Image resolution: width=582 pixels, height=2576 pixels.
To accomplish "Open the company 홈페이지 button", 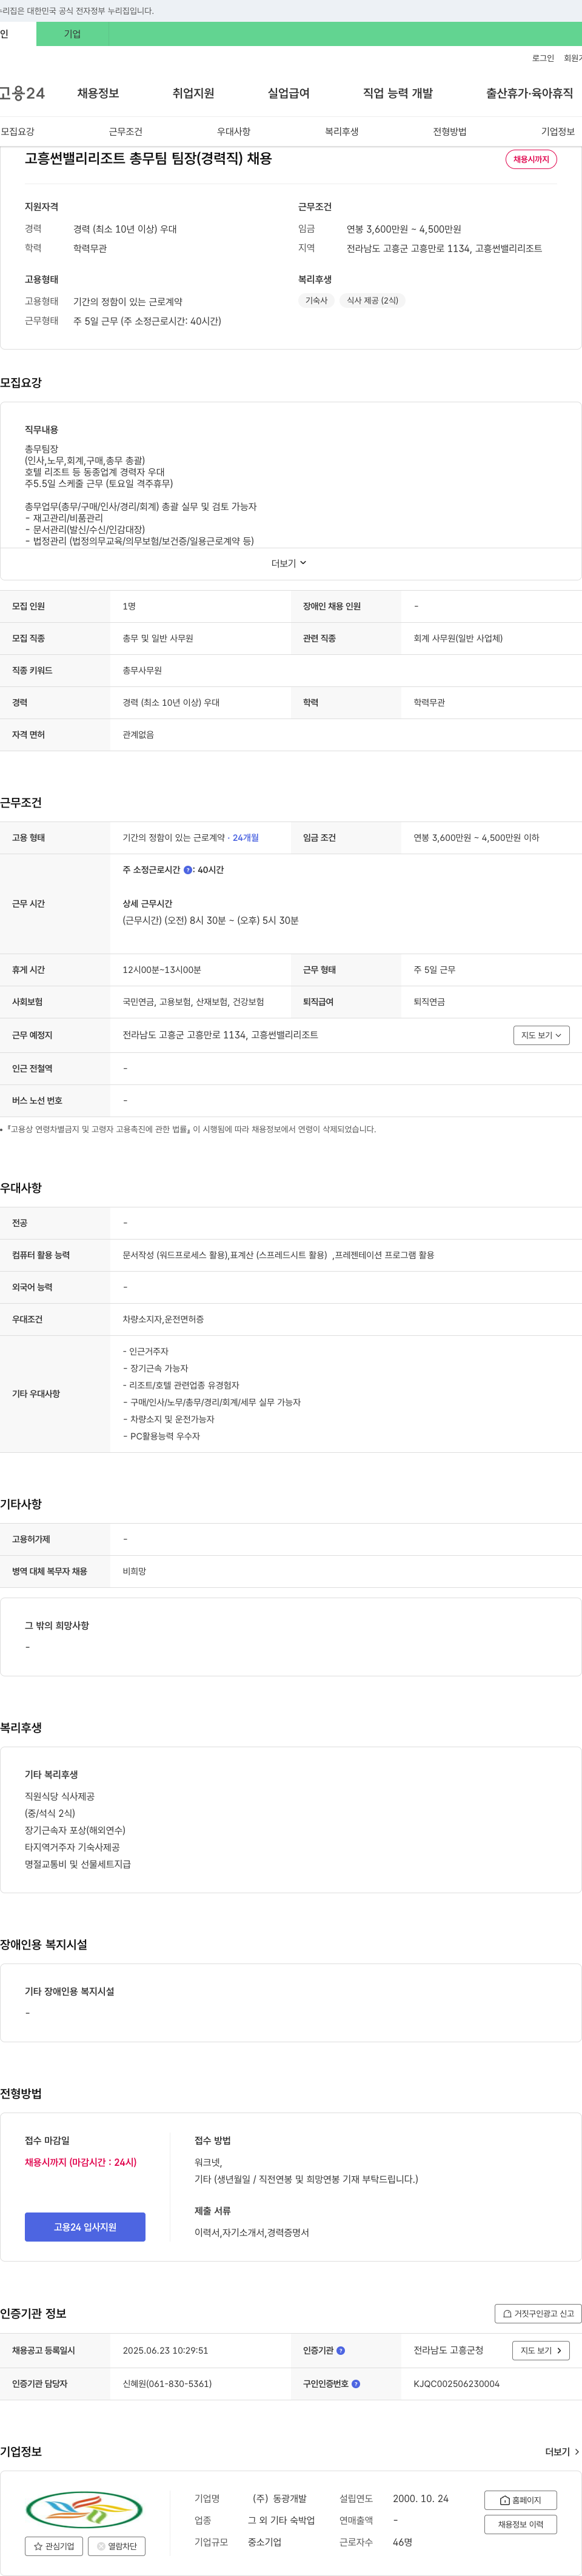I will pyautogui.click(x=520, y=2500).
